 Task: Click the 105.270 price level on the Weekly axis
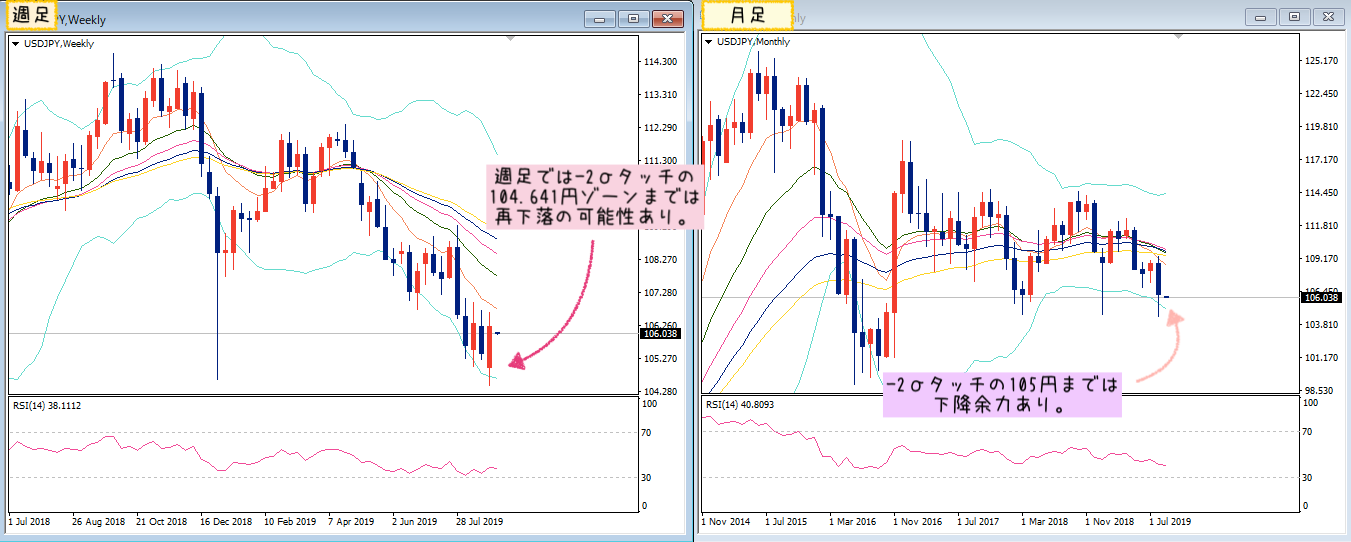pos(663,358)
